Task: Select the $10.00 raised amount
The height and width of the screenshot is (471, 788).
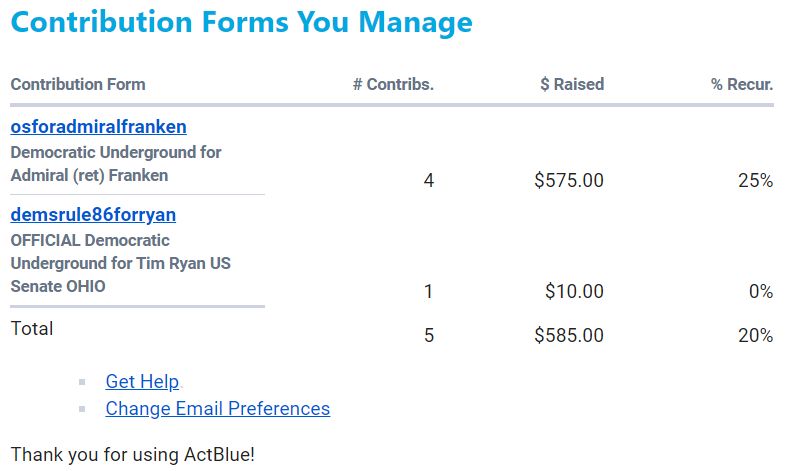Action: click(574, 291)
